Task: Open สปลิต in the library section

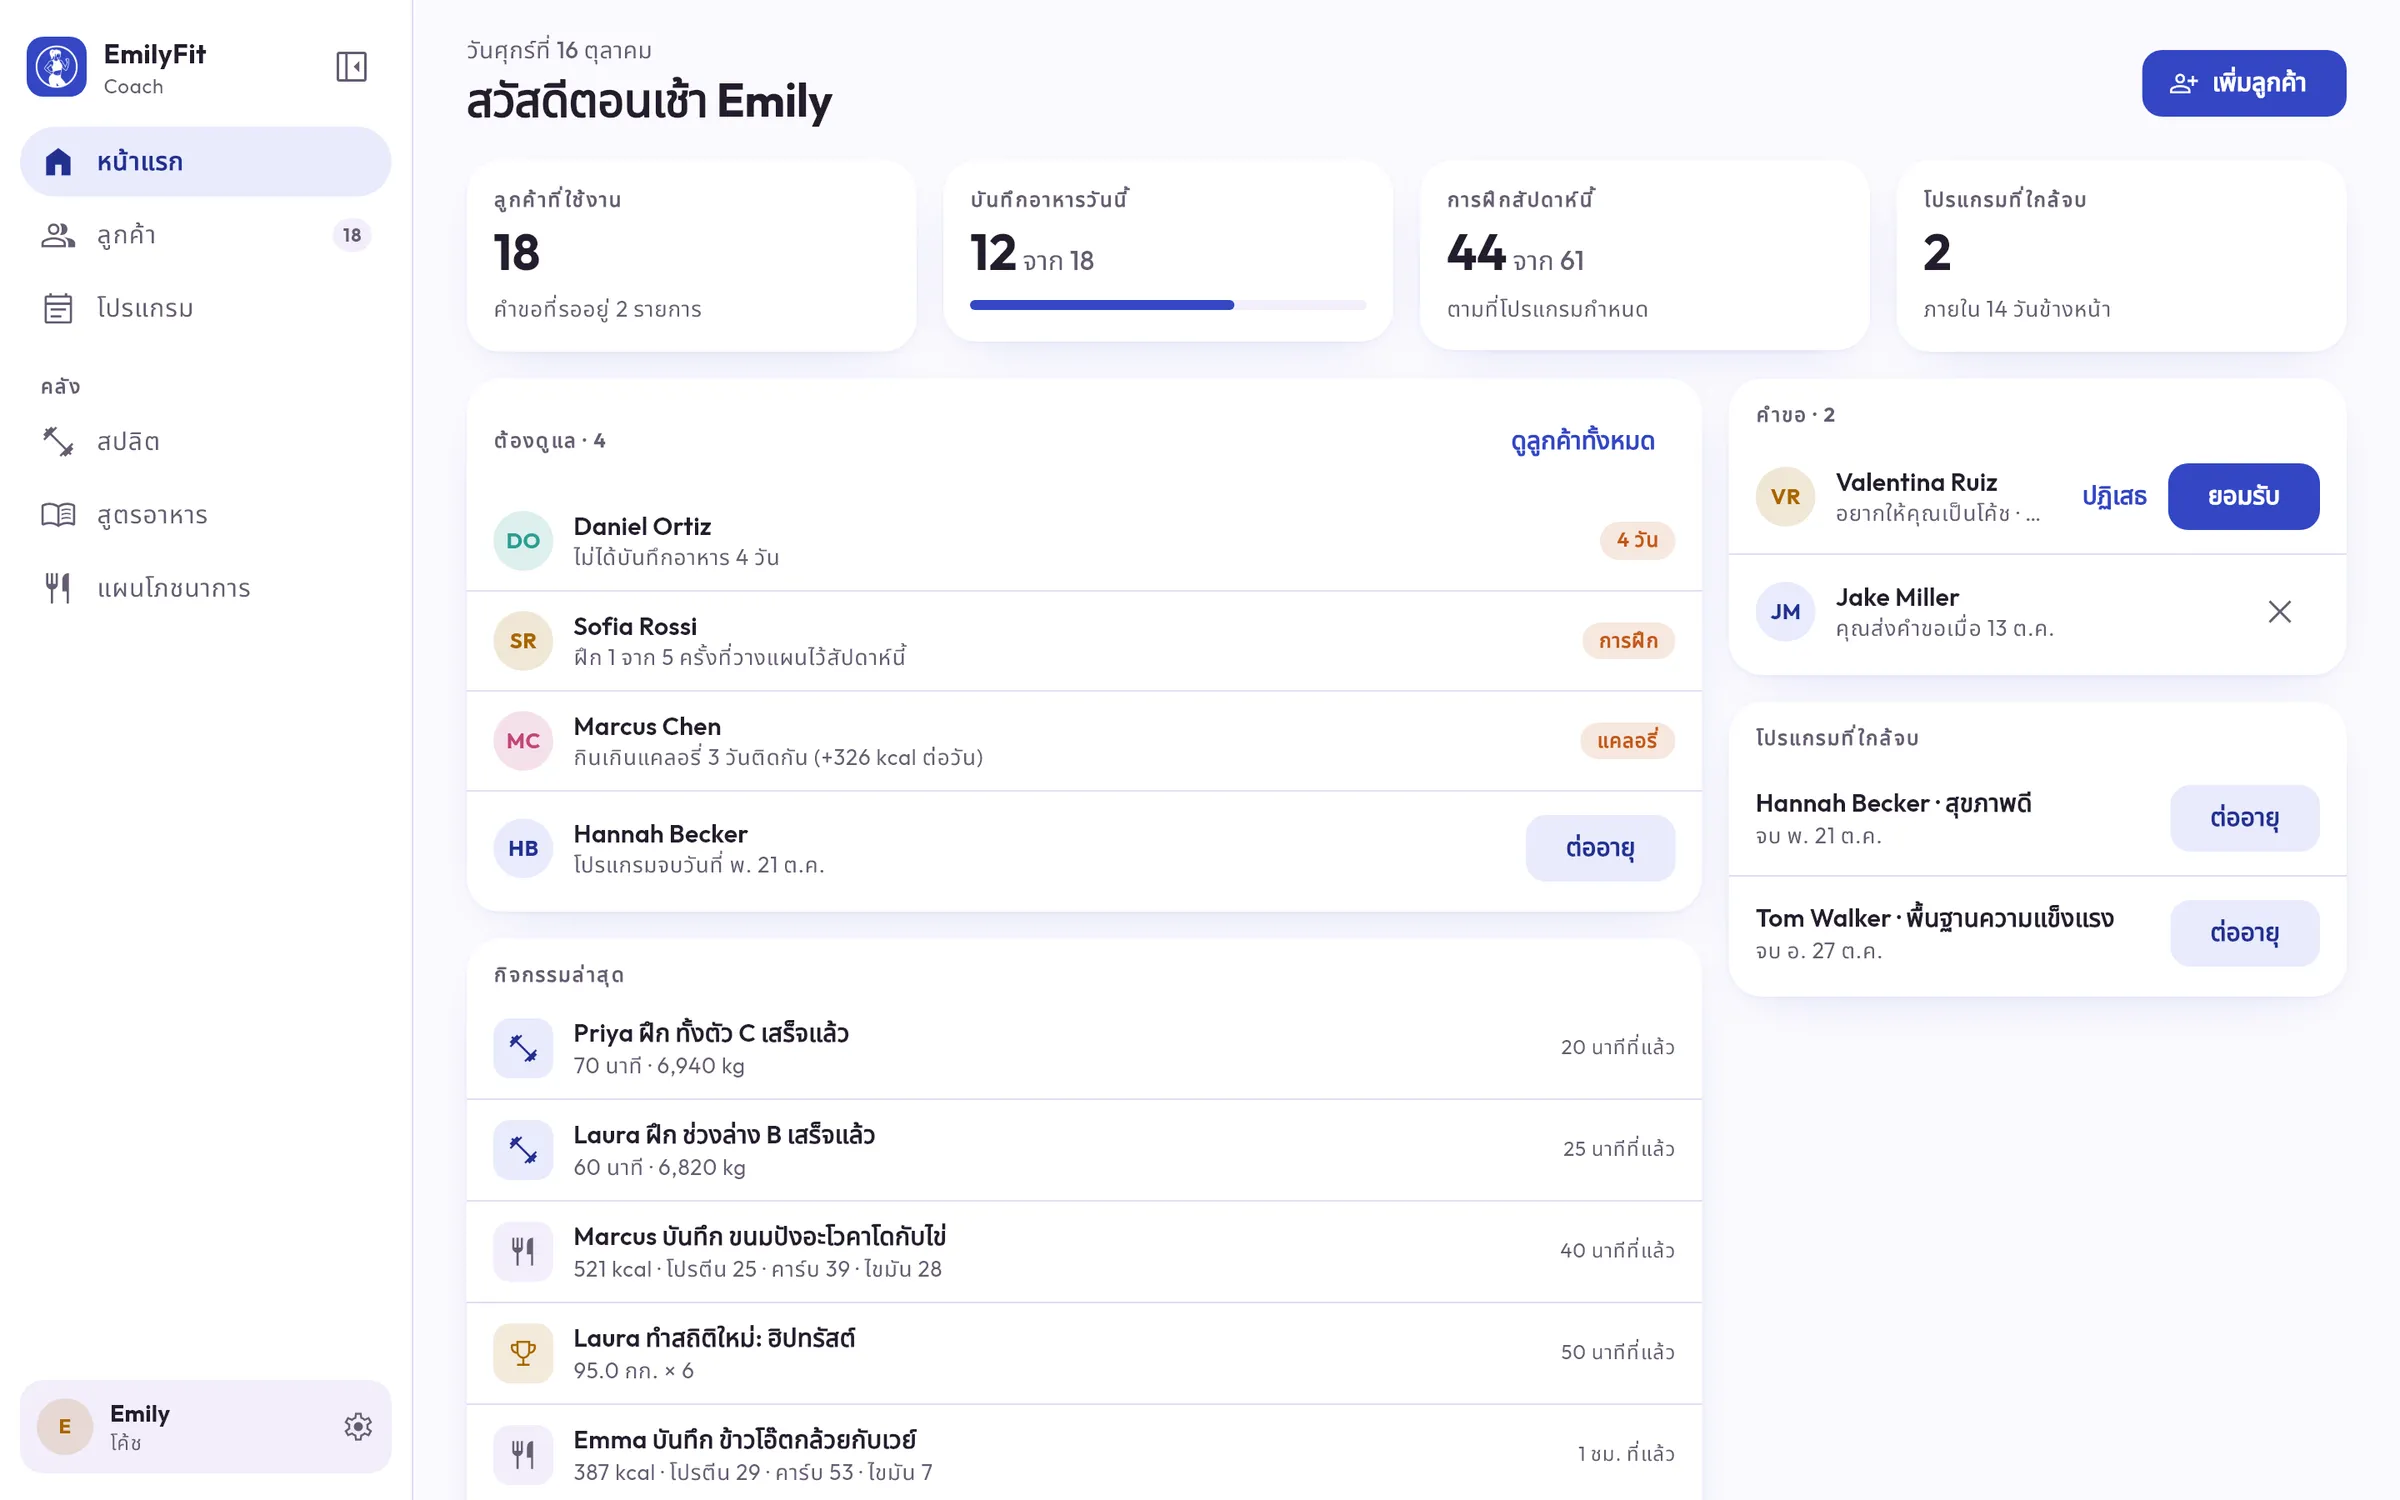Action: coord(205,441)
